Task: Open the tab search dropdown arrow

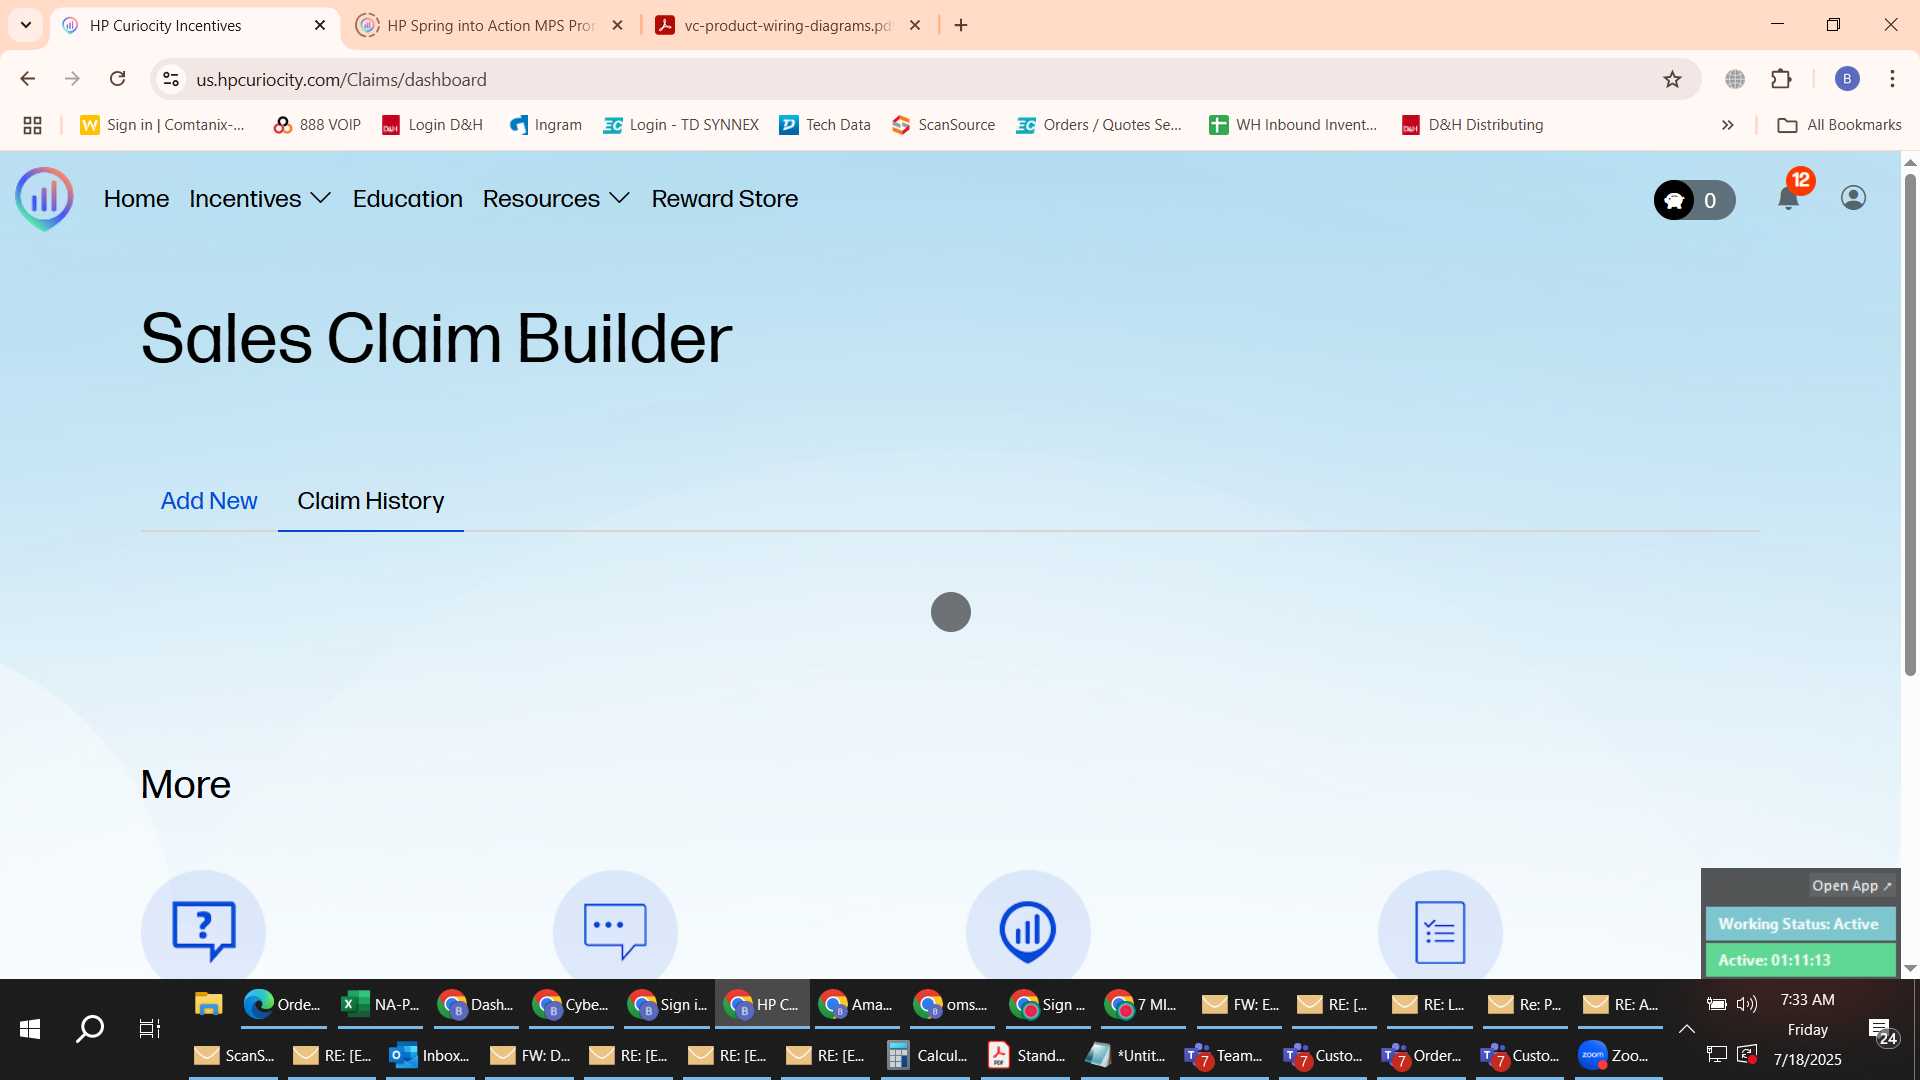Action: [26, 25]
